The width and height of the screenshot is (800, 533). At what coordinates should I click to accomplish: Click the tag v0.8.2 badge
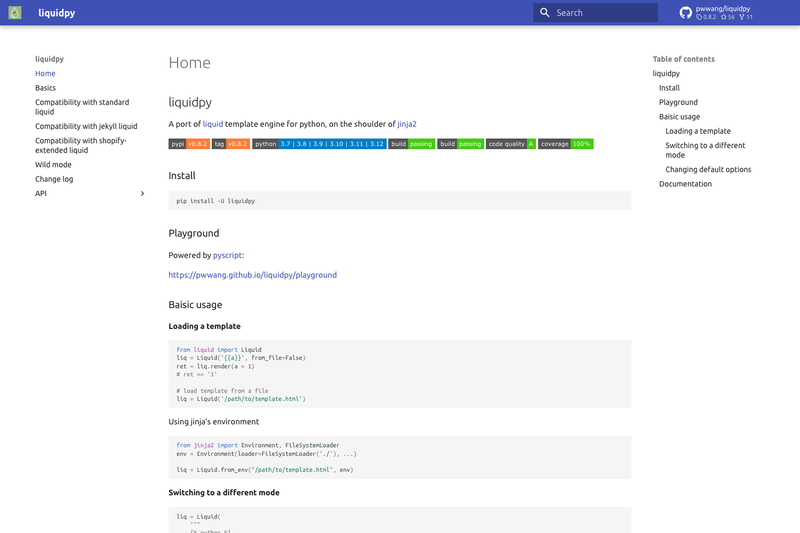231,144
